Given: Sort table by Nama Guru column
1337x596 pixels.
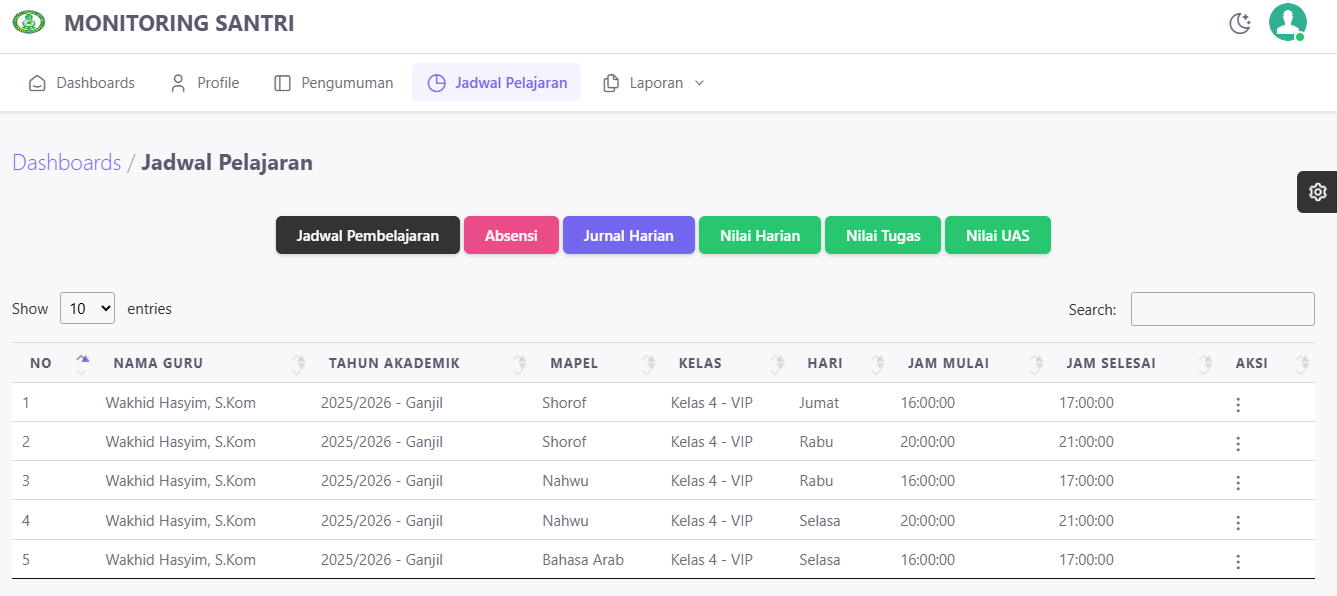Looking at the screenshot, I should 298,364.
